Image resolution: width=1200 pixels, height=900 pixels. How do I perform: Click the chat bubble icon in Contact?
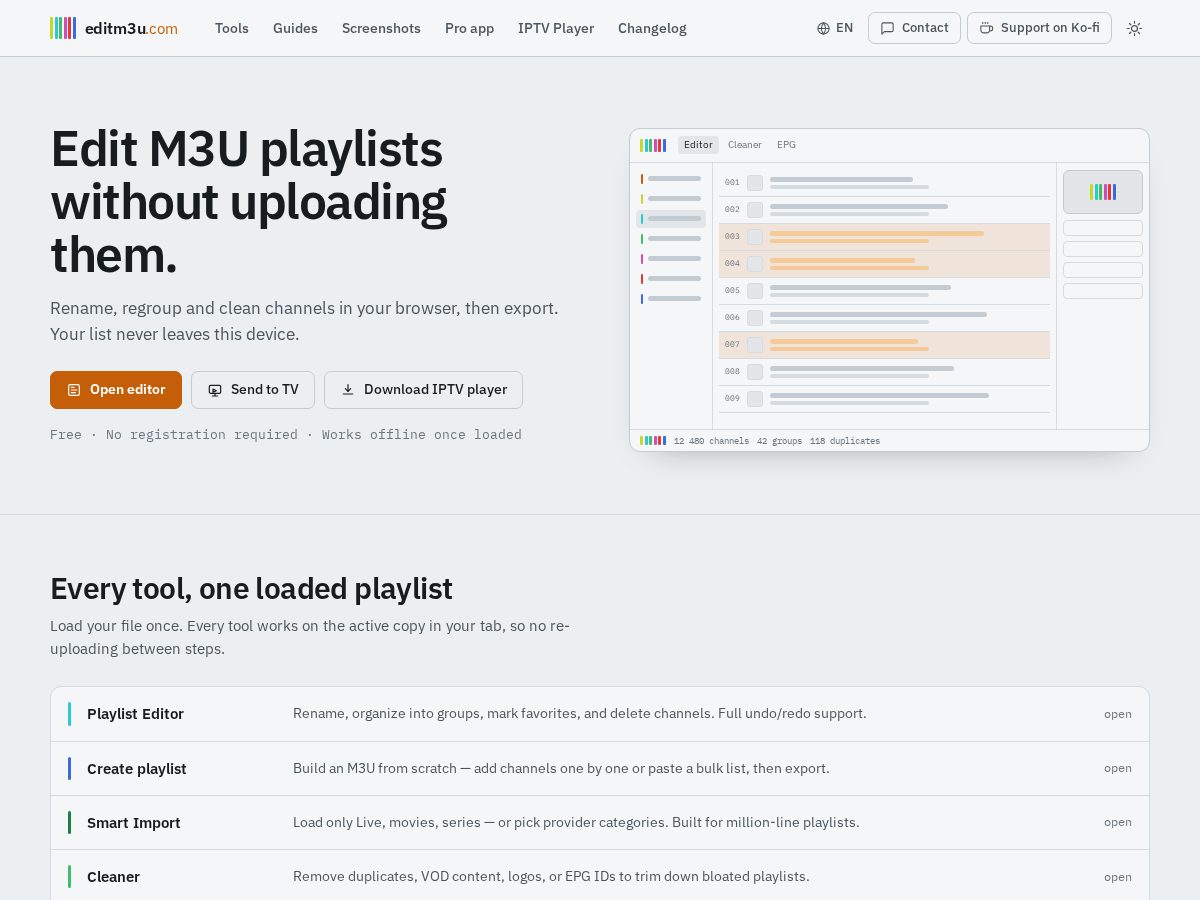[887, 28]
